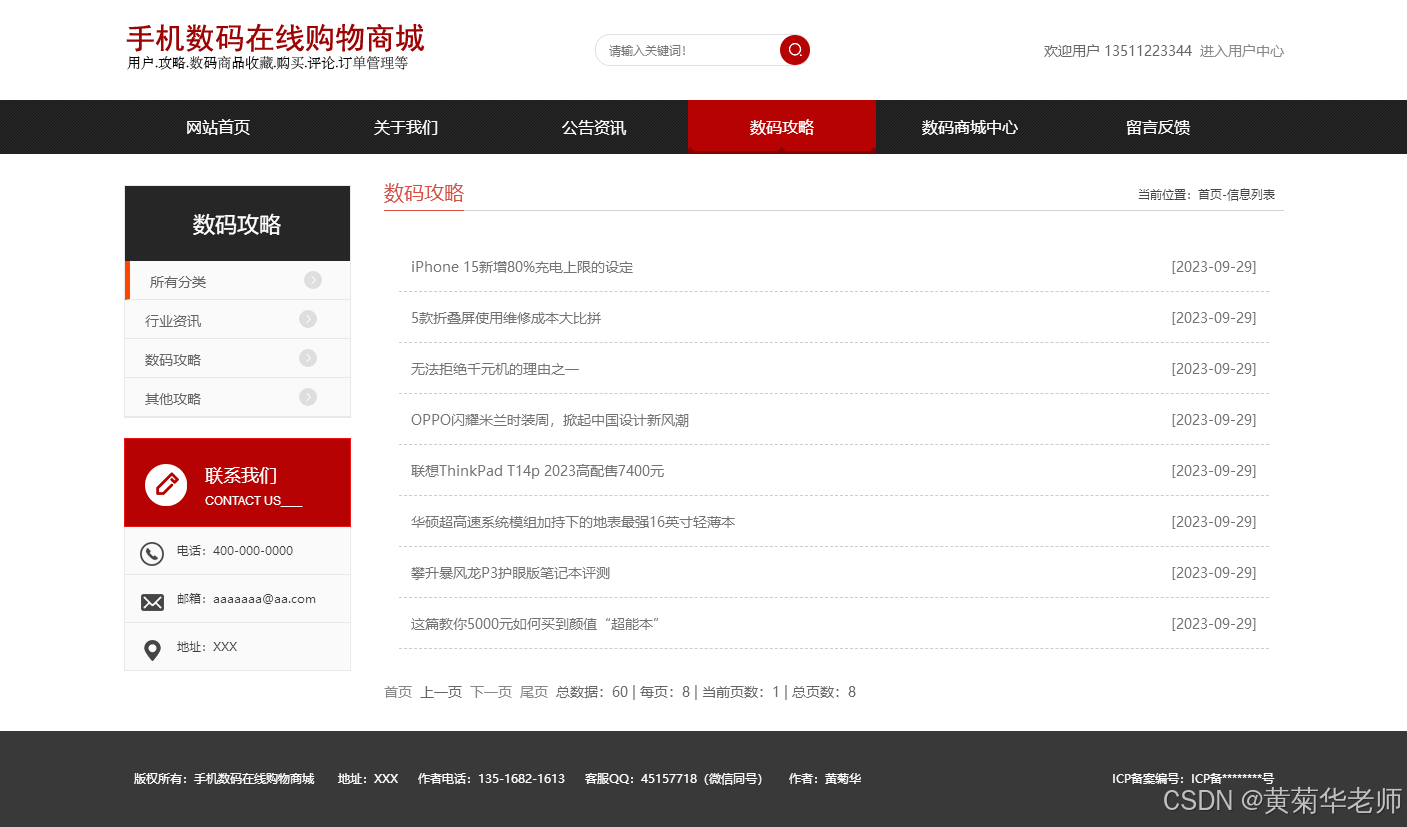Click the date beside the iPhone 15 article
The image size is (1407, 827).
(x=1214, y=267)
